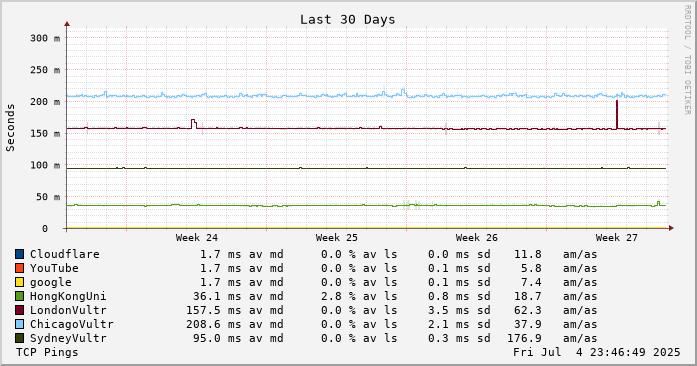
Task: Click the red arrow at x-axis end
Action: tap(671, 228)
